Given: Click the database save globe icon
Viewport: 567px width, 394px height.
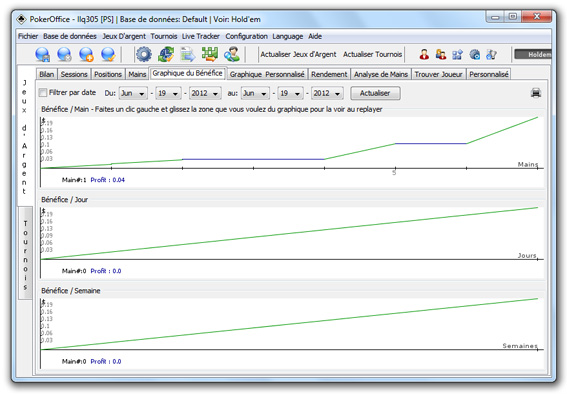Looking at the screenshot, I should pyautogui.click(x=42, y=55).
